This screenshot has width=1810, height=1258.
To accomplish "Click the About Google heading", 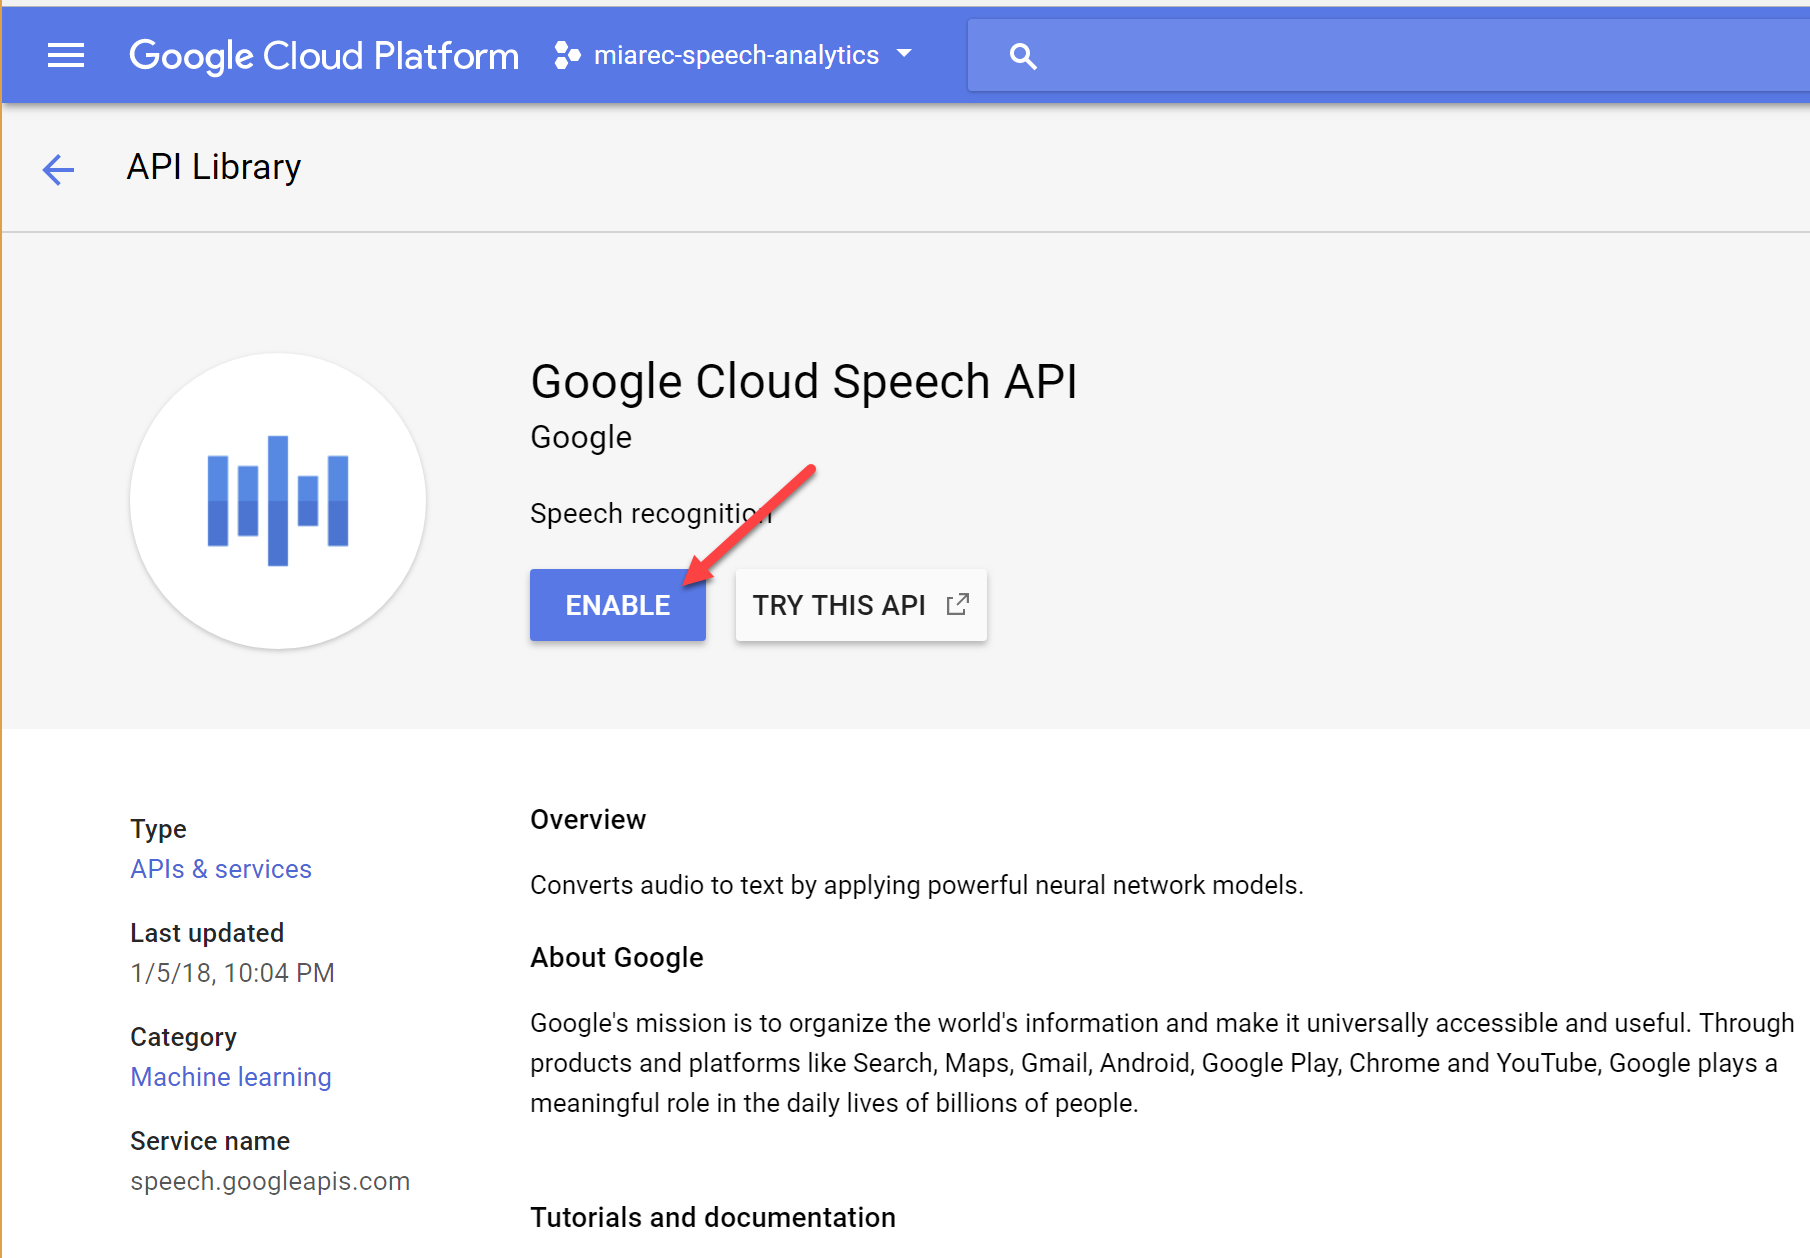I will click(617, 958).
